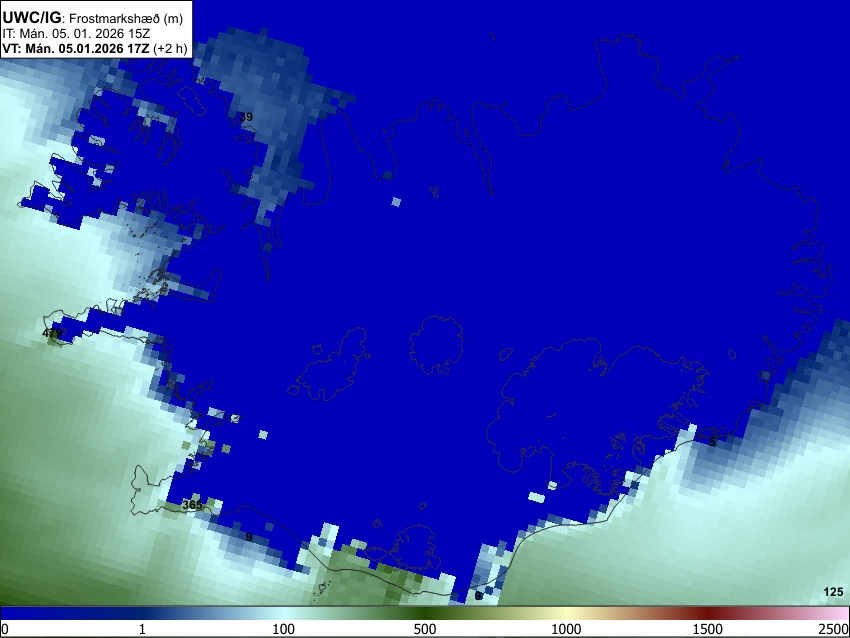Click the legend tick label 2500
850x638 pixels.
(x=834, y=629)
